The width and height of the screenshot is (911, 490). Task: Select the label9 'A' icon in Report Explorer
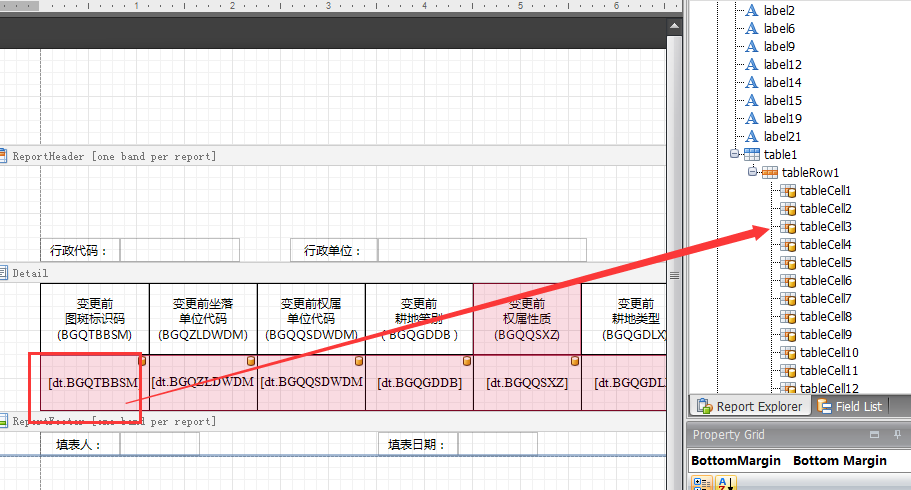[x=752, y=47]
